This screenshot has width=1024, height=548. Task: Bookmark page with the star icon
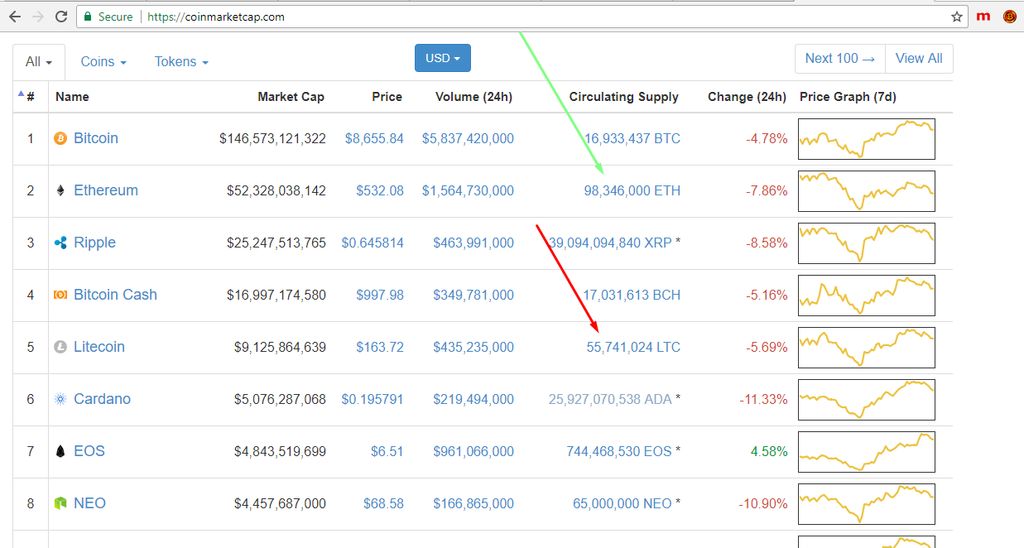[957, 17]
